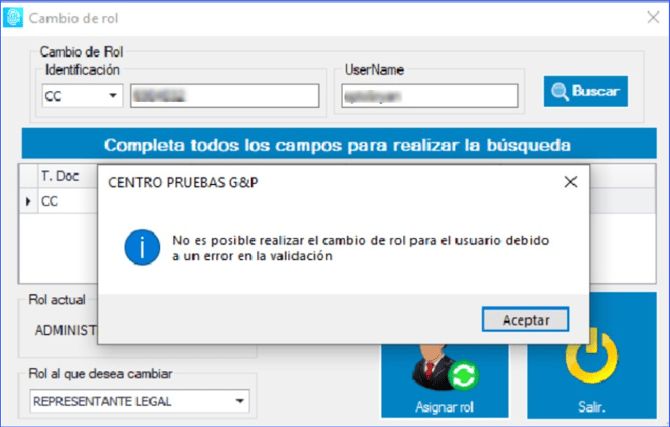Close the Cambio de rol window
This screenshot has height=427, width=670.
pos(653,18)
